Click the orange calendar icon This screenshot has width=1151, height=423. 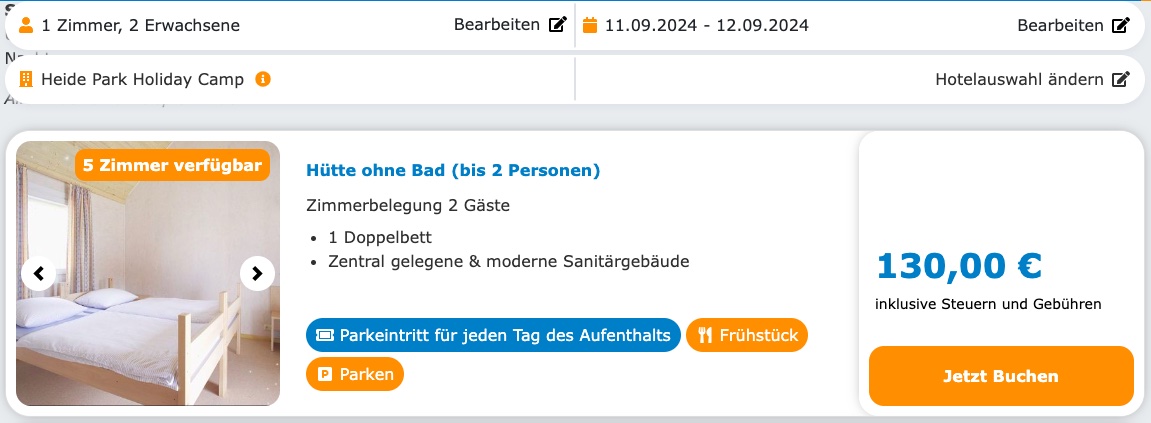[590, 25]
